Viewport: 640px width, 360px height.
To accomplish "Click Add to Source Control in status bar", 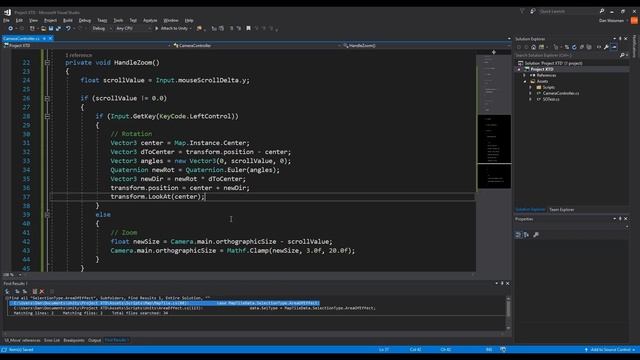I will (610, 350).
